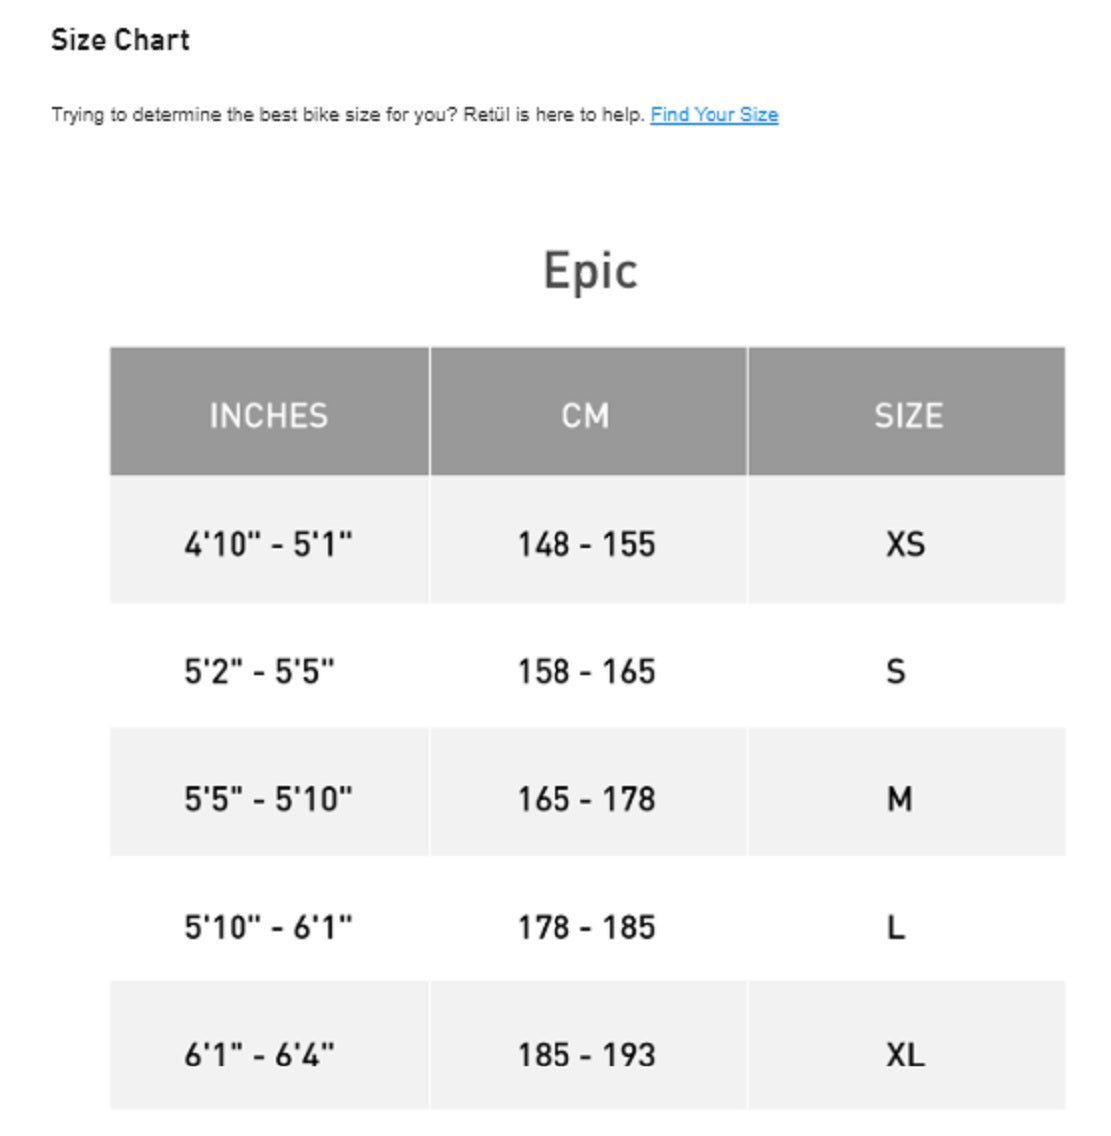Click the Epic table title

point(590,271)
